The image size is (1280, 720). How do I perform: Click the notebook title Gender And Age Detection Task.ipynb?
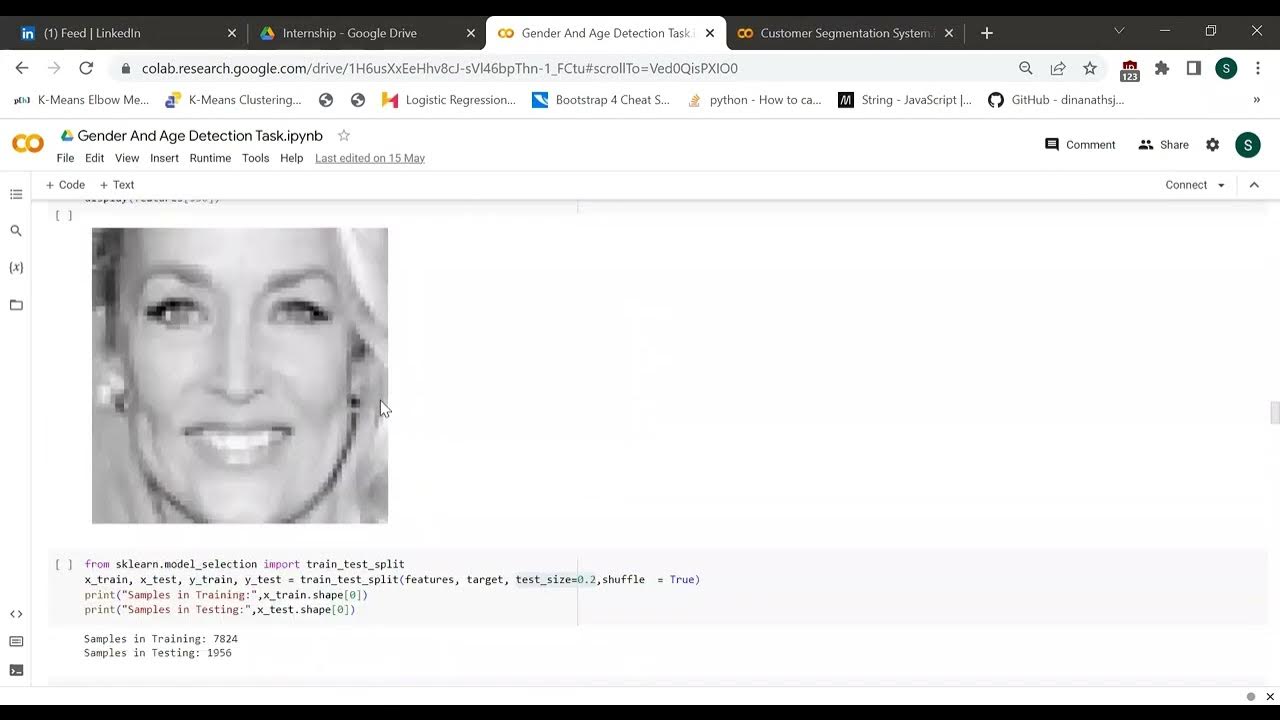(200, 135)
